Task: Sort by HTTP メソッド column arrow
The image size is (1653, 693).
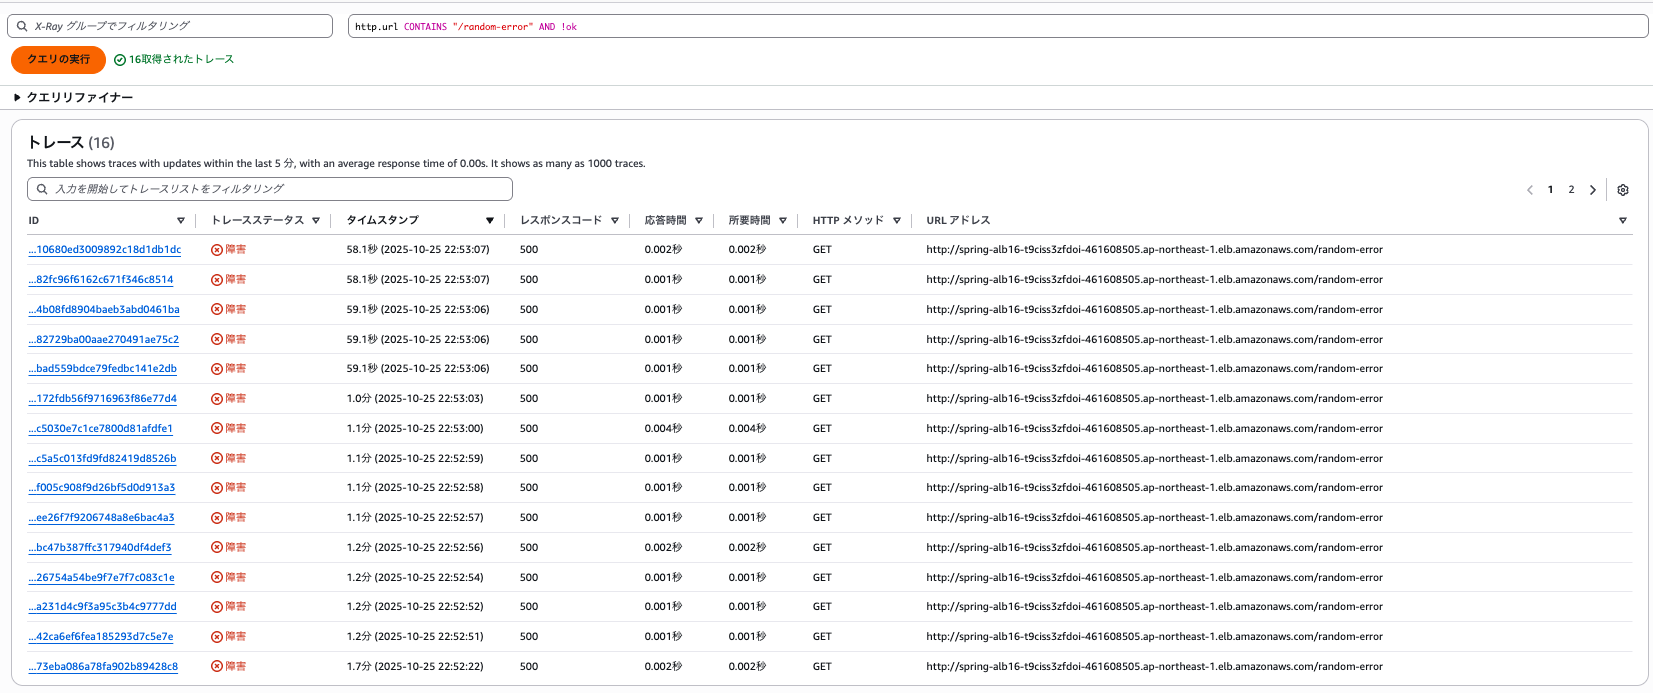Action: (897, 221)
